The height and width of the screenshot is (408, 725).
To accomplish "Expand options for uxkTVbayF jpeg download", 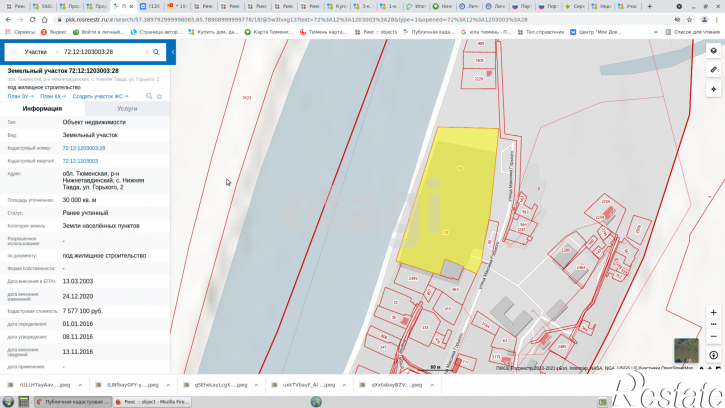I will pos(344,385).
